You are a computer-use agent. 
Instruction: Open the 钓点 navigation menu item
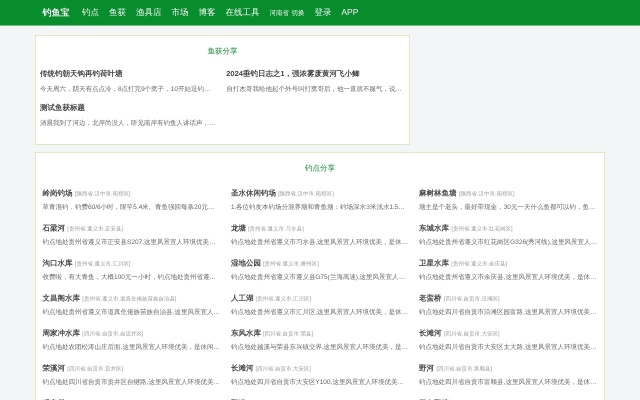click(x=90, y=12)
